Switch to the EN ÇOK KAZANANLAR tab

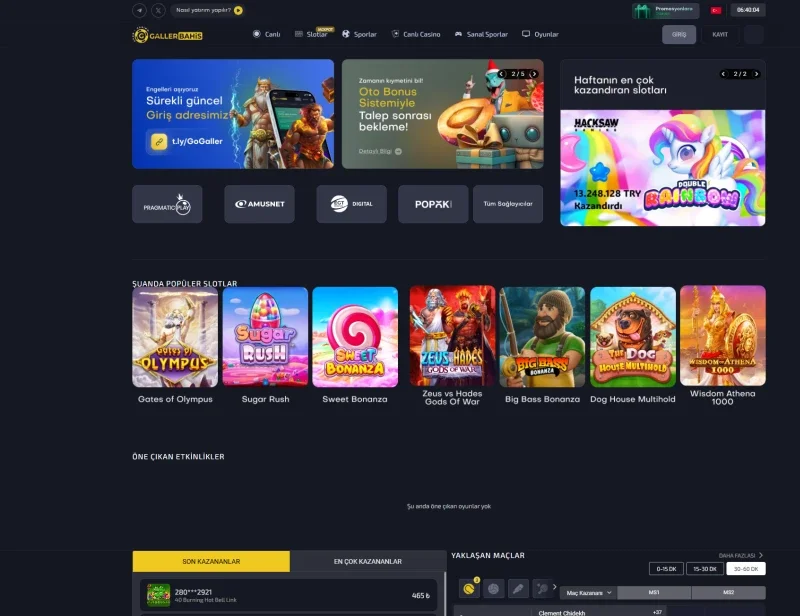pyautogui.click(x=368, y=561)
